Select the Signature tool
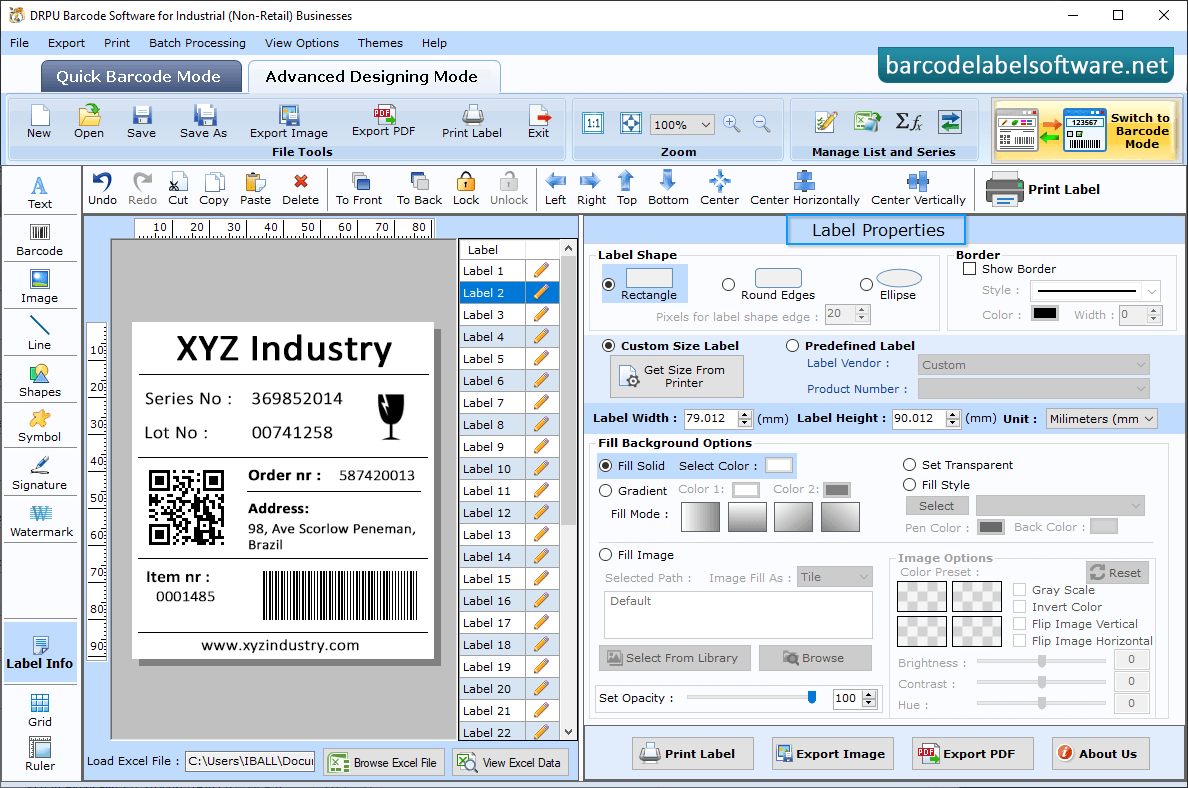Viewport: 1188px width, 788px height. pos(39,474)
